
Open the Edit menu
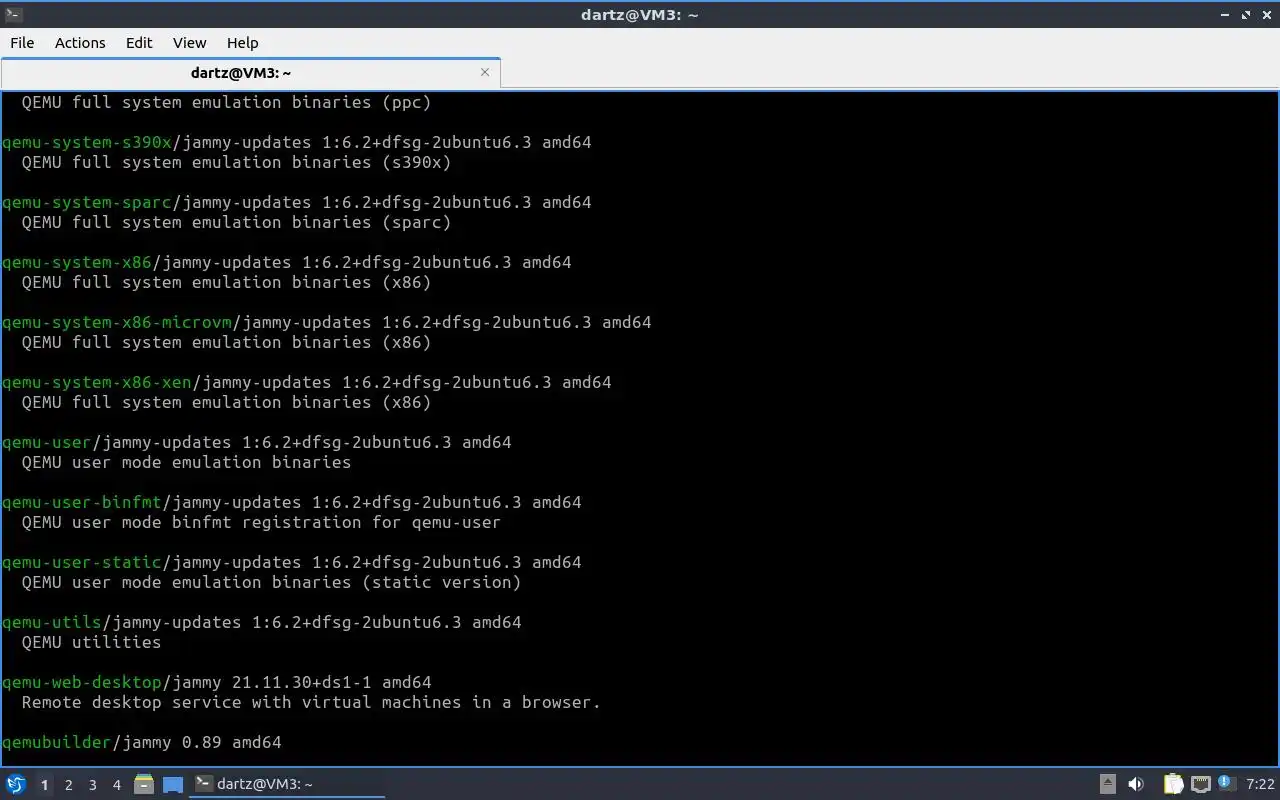coord(139,43)
